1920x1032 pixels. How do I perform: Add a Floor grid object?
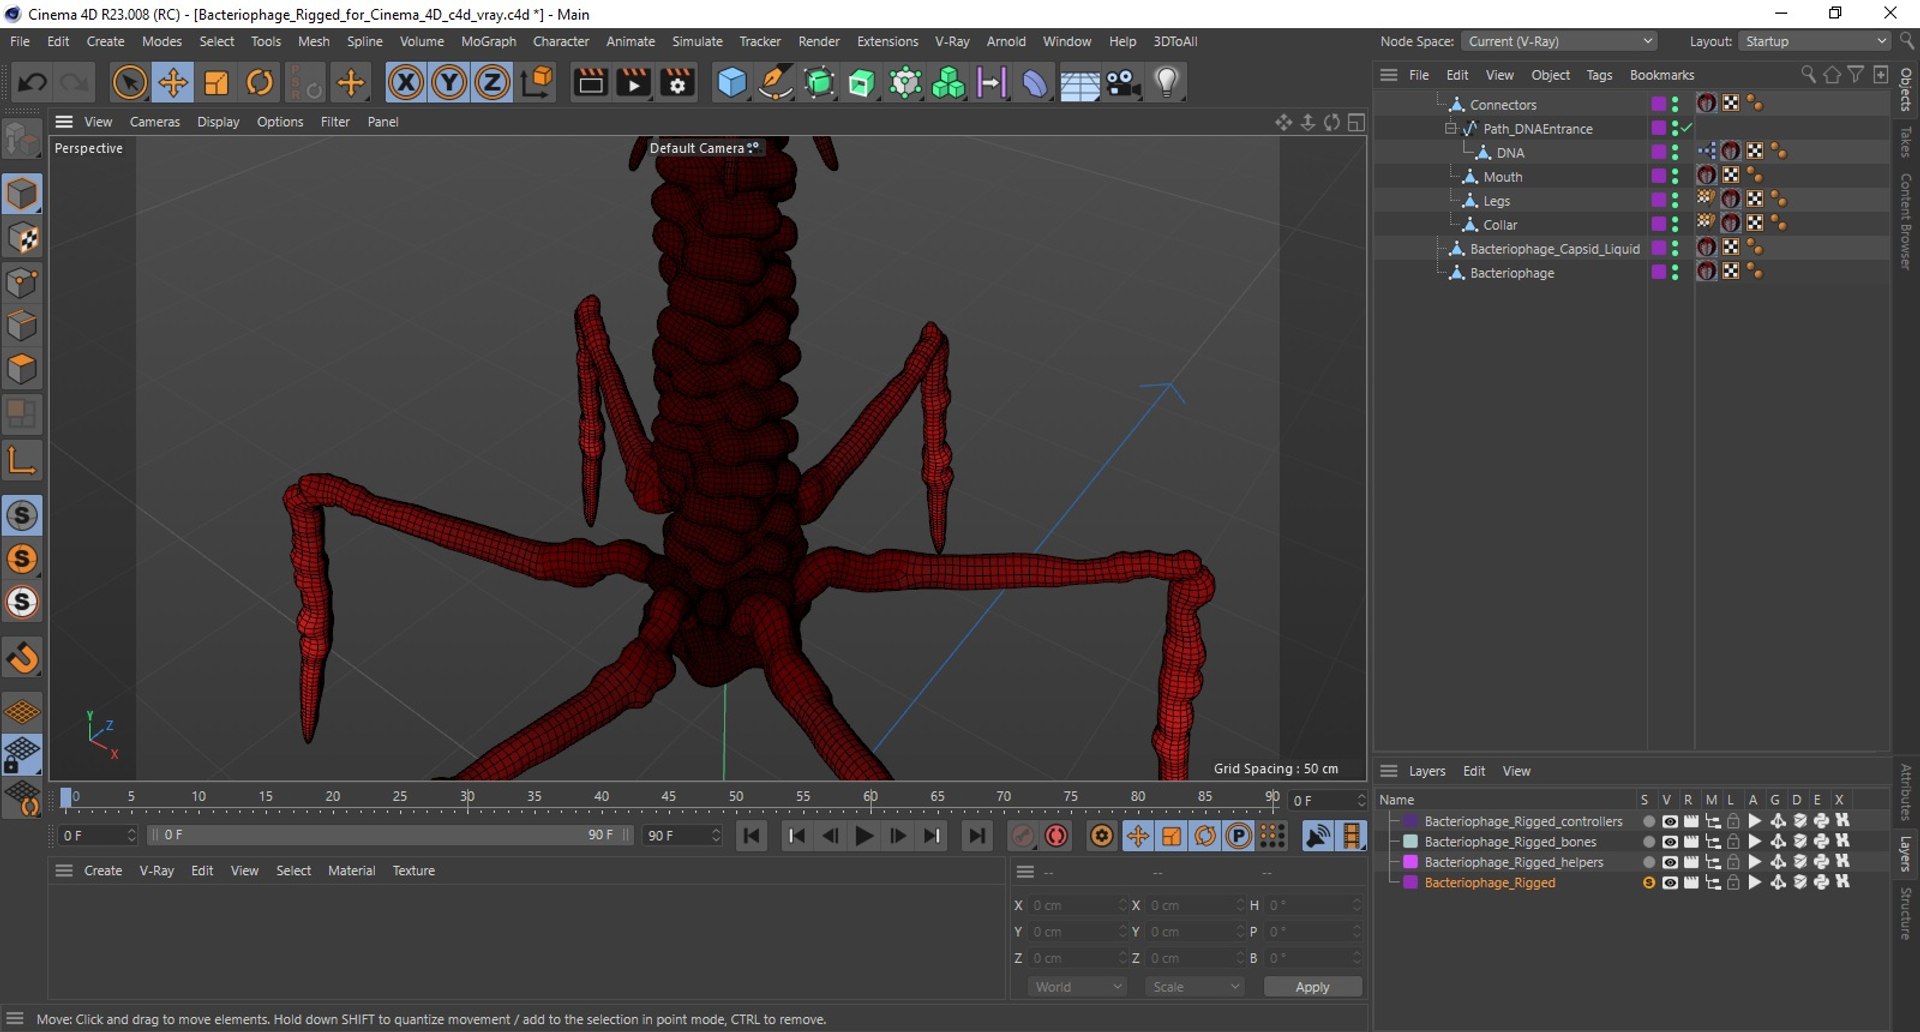(x=1079, y=83)
